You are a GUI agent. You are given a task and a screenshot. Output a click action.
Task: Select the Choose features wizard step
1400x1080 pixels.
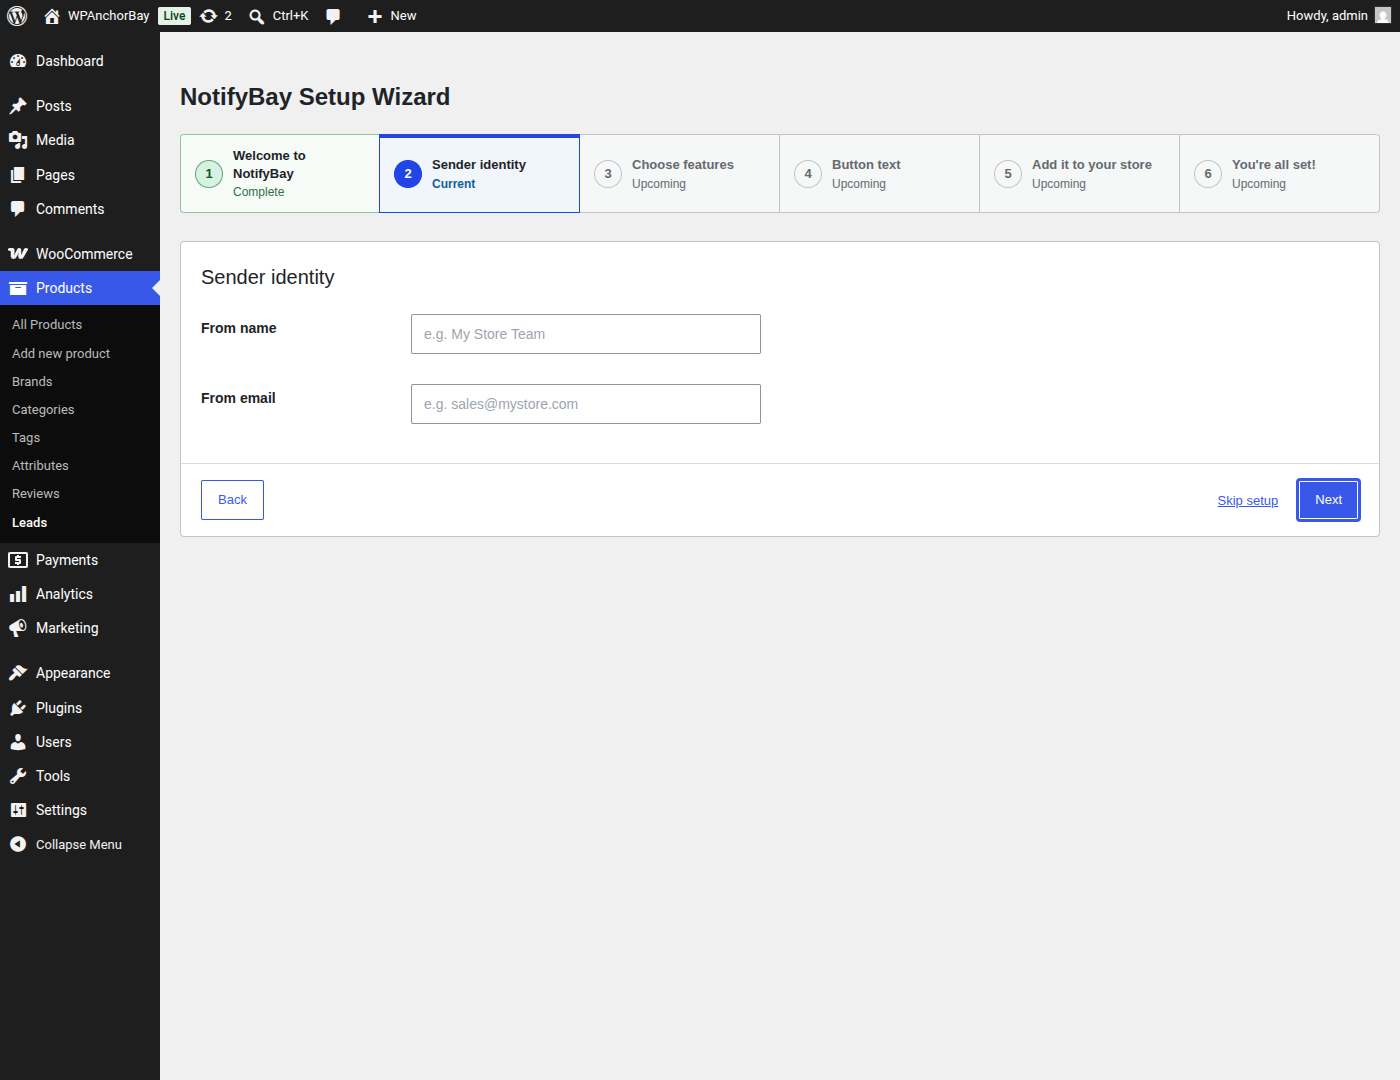680,174
